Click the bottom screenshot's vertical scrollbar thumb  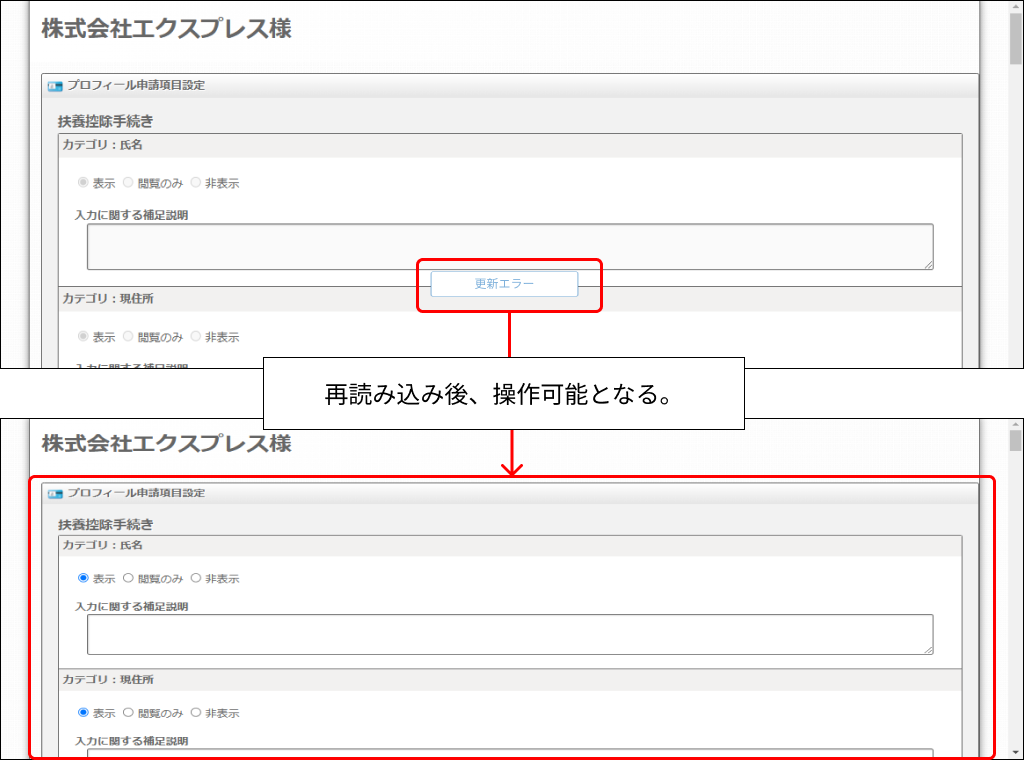1015,441
